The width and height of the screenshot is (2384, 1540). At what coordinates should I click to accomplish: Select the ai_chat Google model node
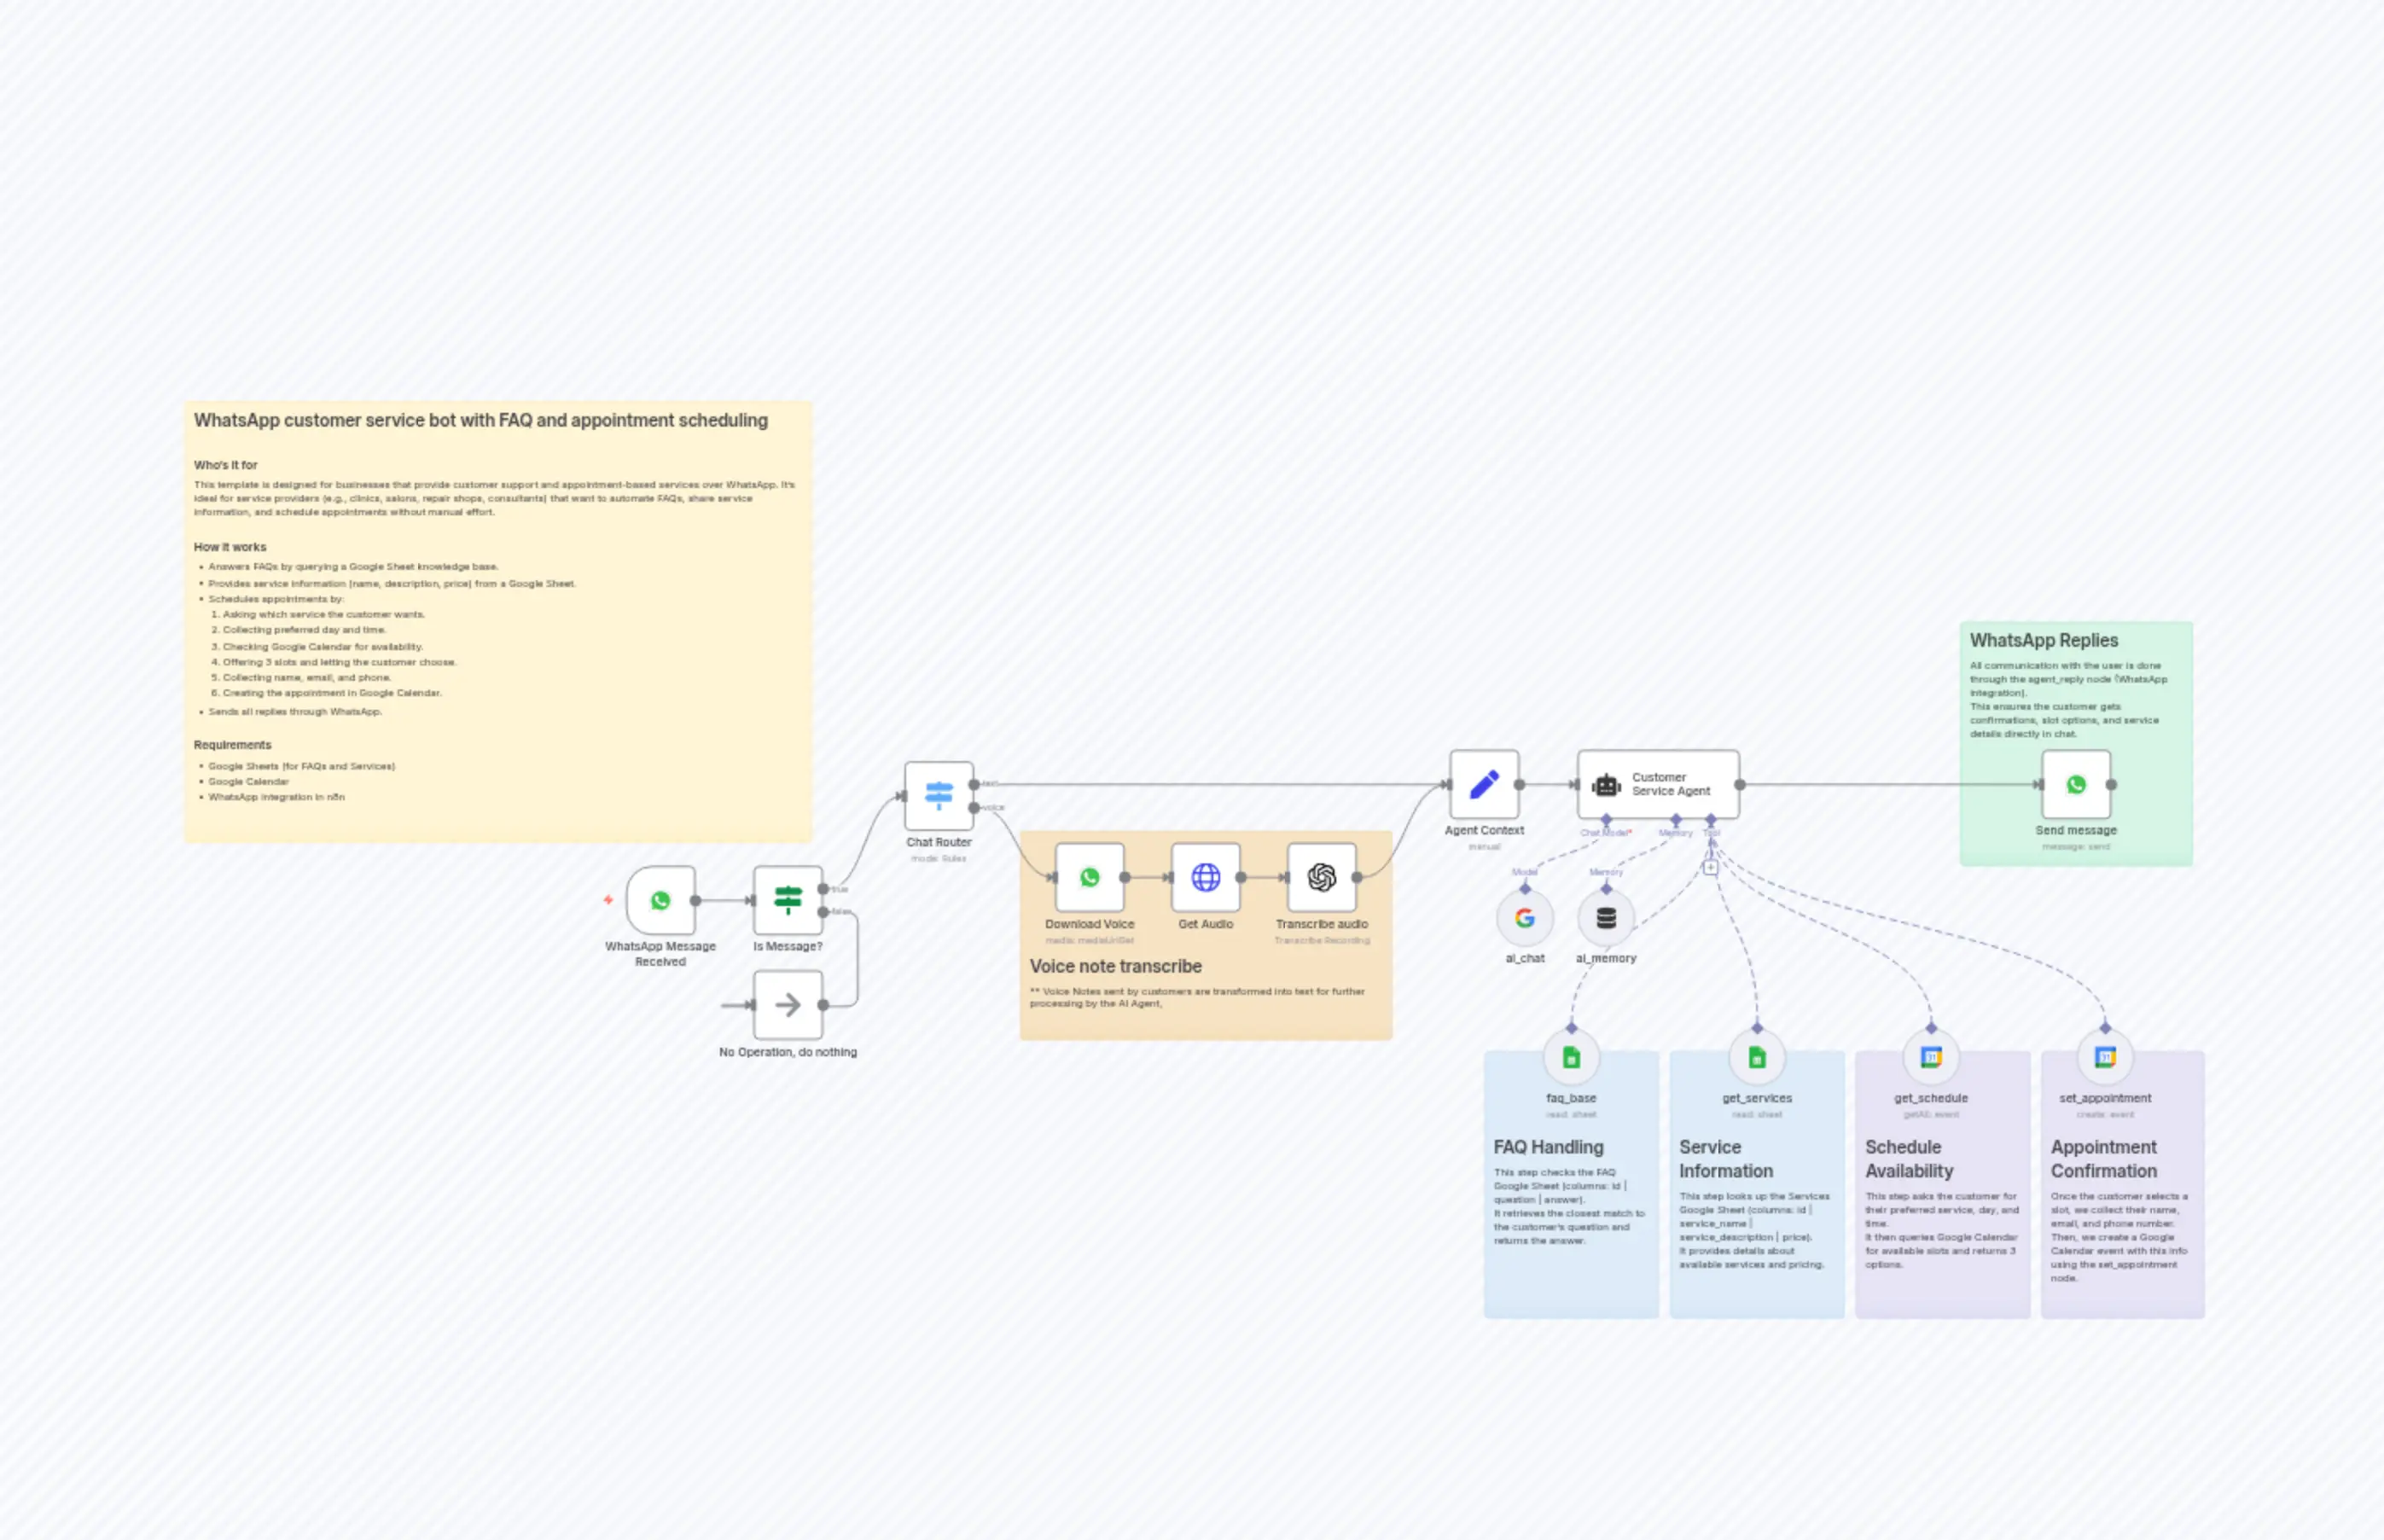coord(1524,917)
